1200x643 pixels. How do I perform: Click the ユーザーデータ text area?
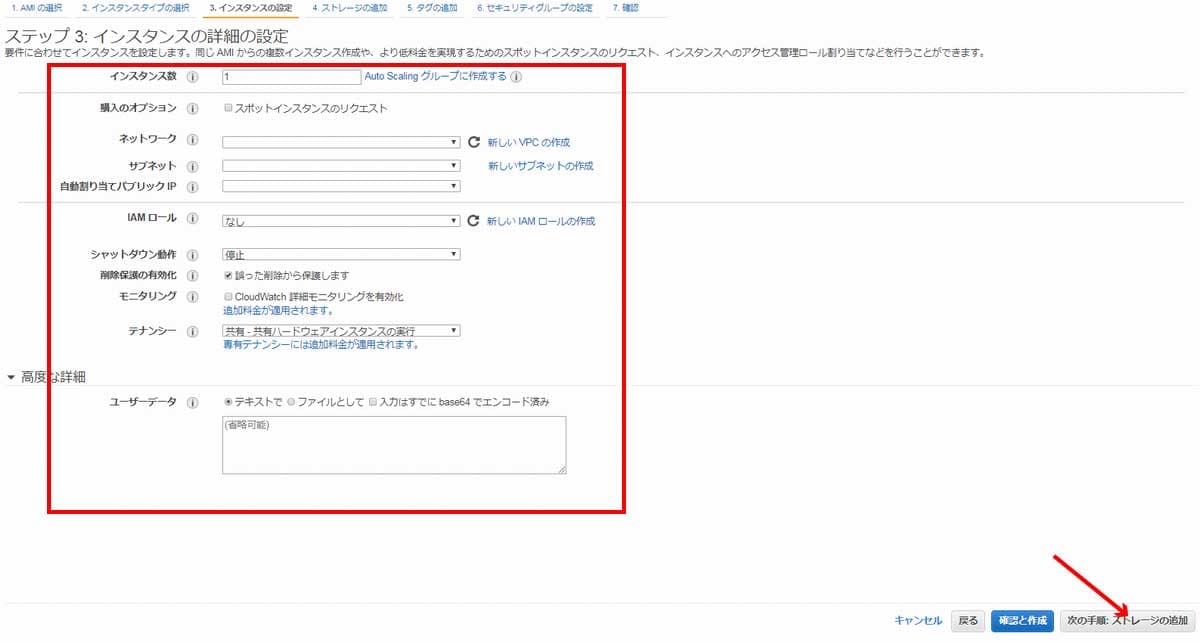tap(395, 445)
